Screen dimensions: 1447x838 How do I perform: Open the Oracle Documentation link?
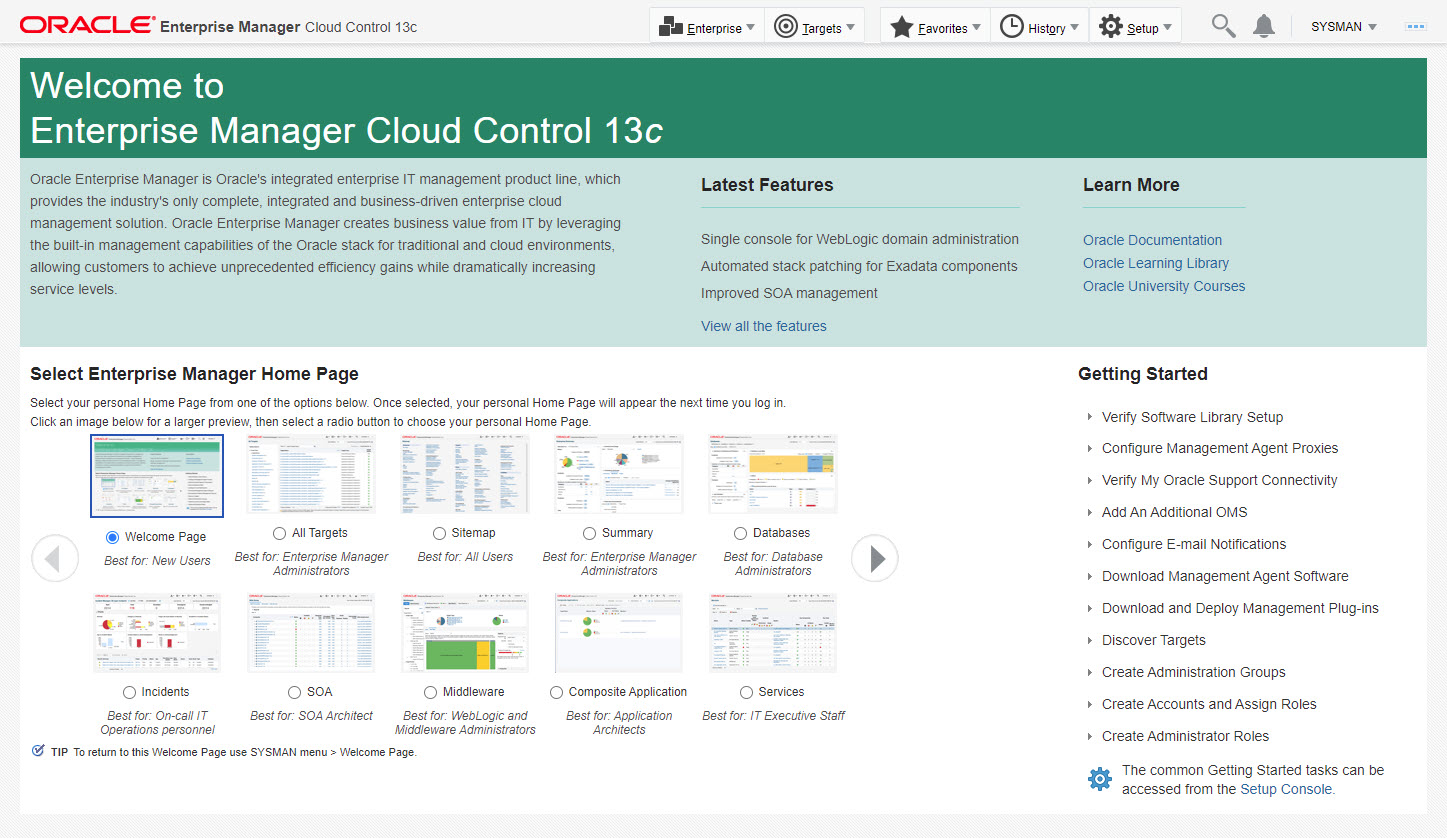coord(1152,240)
